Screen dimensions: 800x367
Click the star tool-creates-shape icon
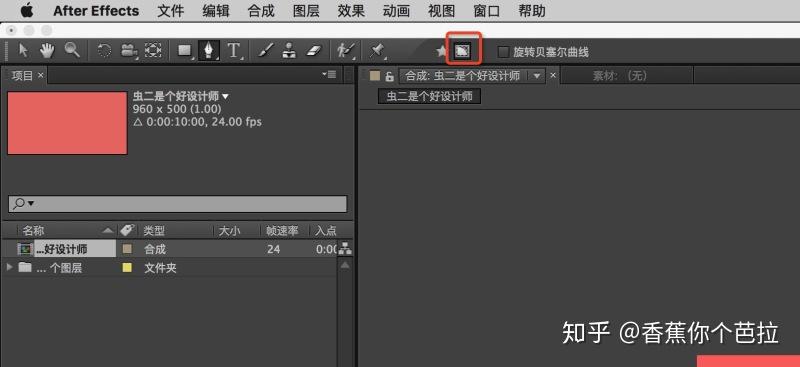click(441, 51)
